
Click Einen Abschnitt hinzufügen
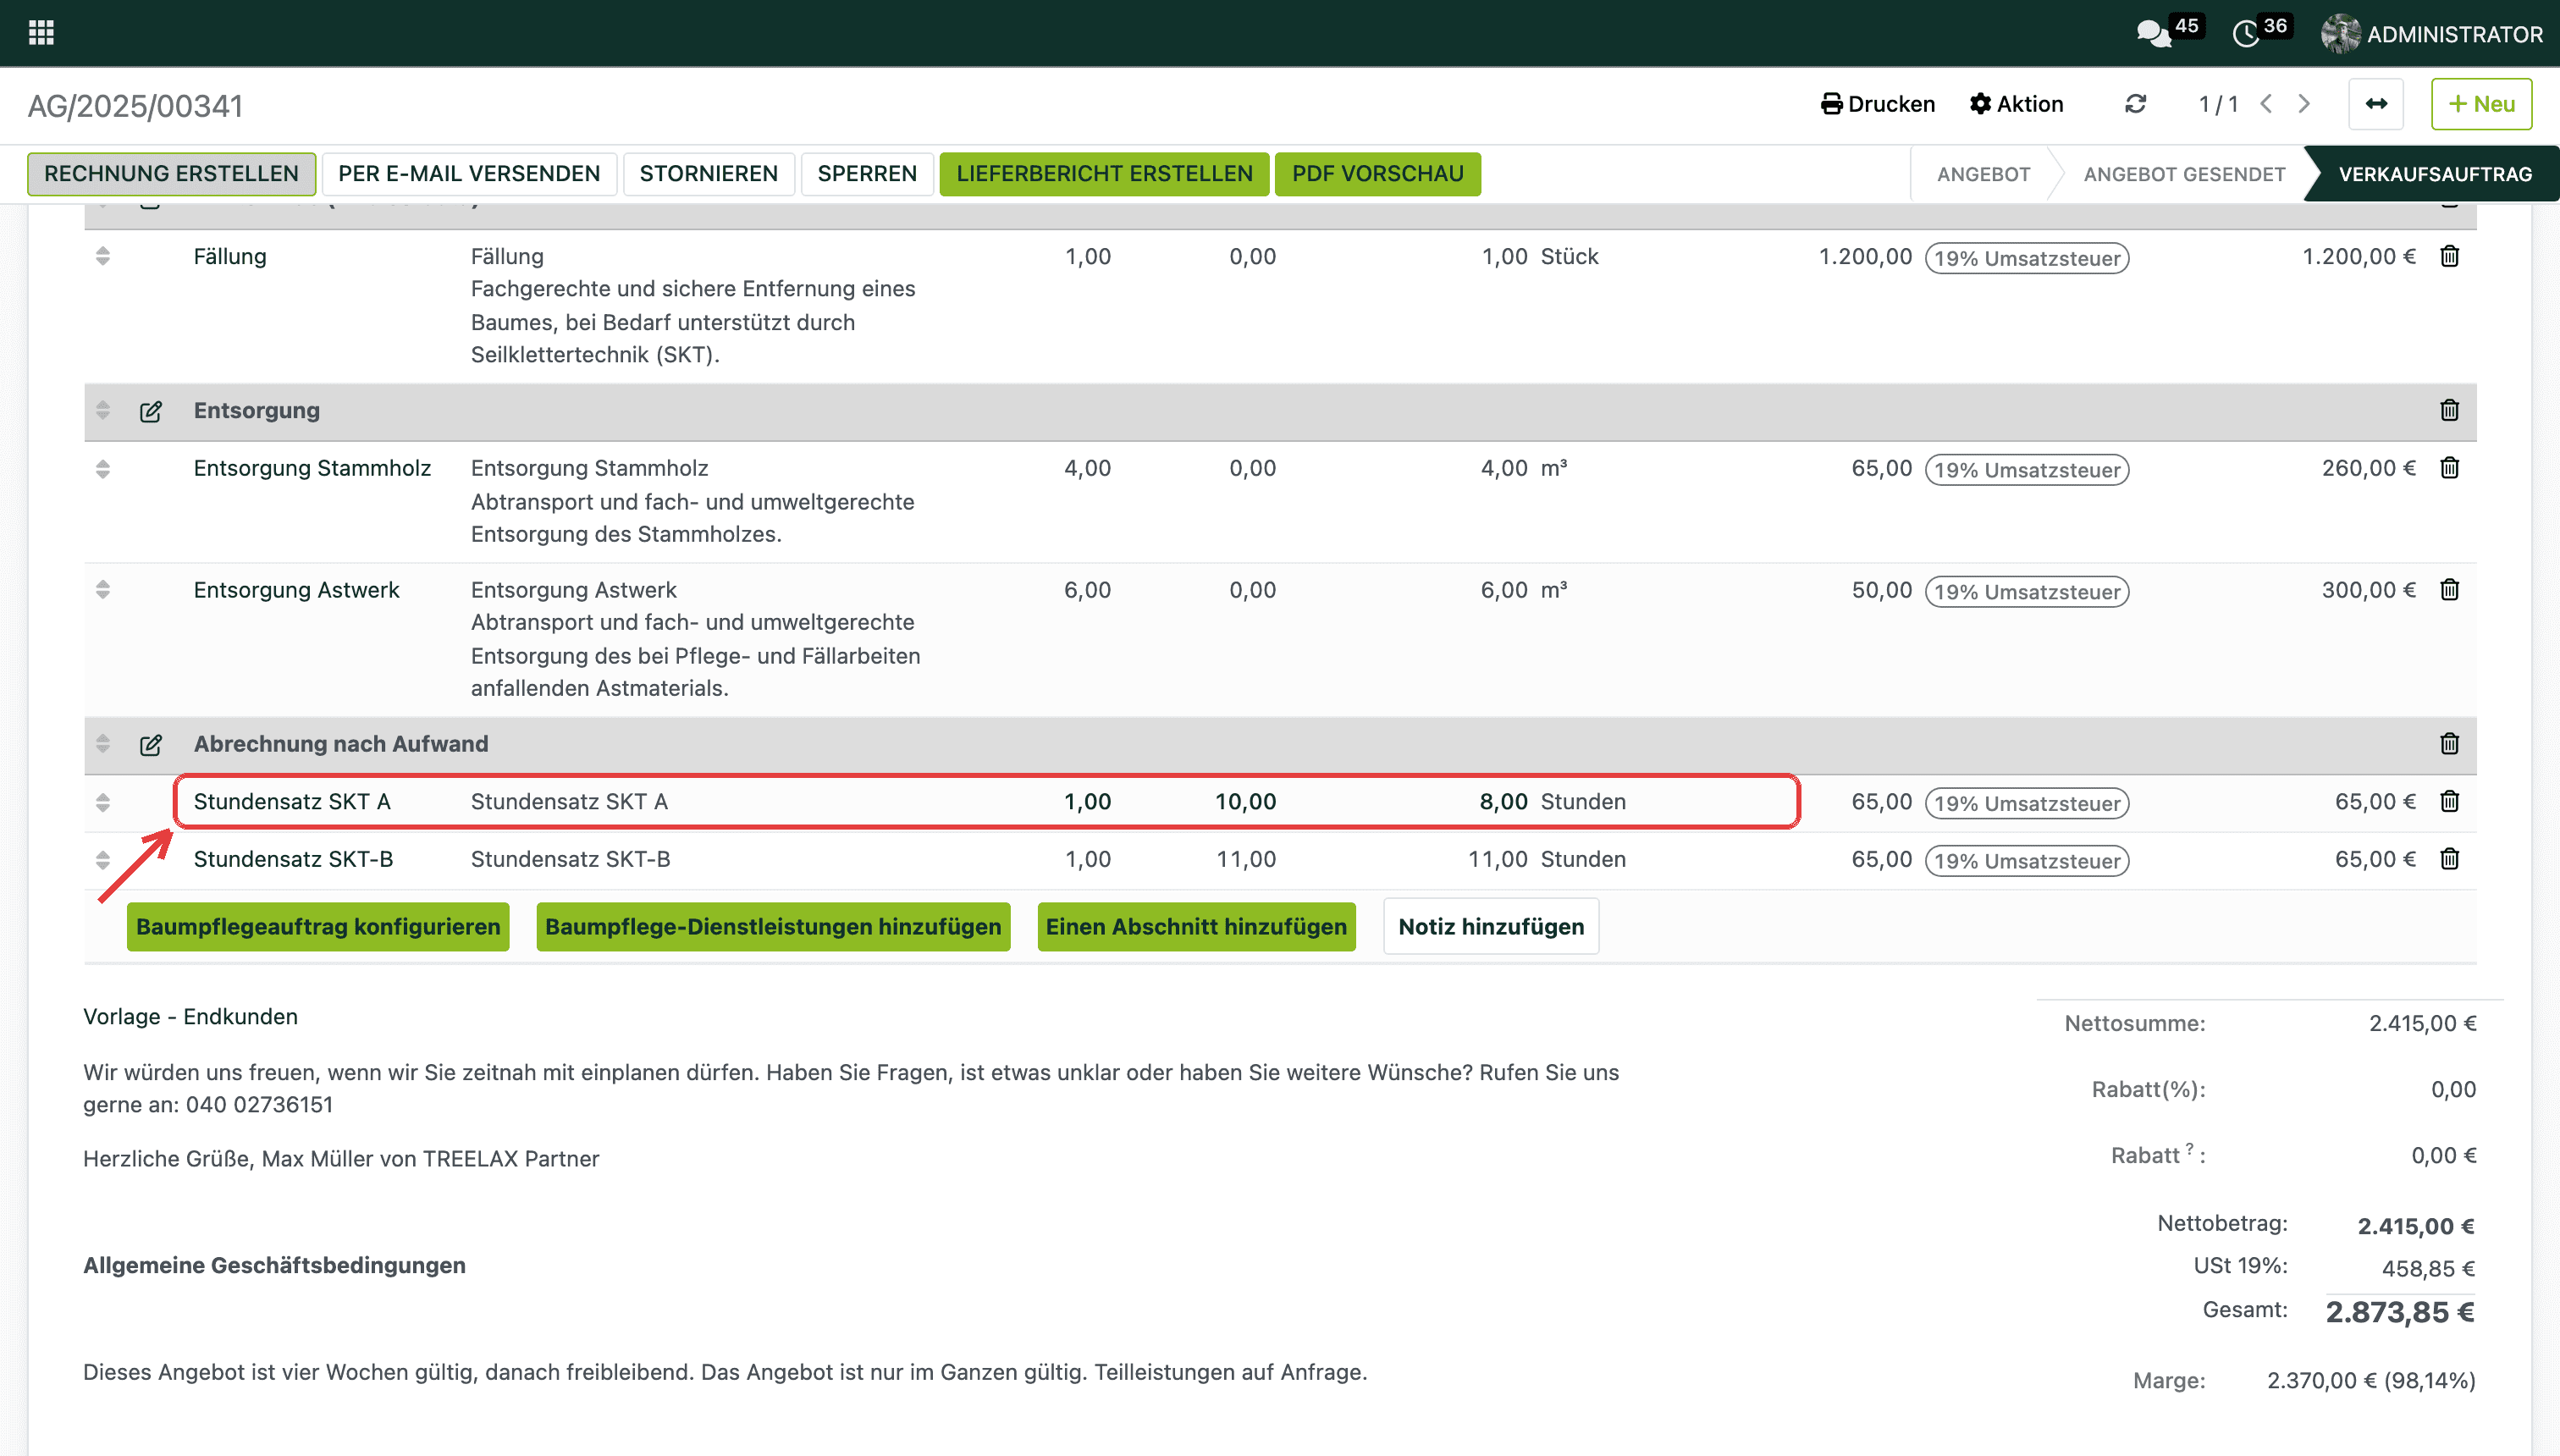pyautogui.click(x=1196, y=927)
